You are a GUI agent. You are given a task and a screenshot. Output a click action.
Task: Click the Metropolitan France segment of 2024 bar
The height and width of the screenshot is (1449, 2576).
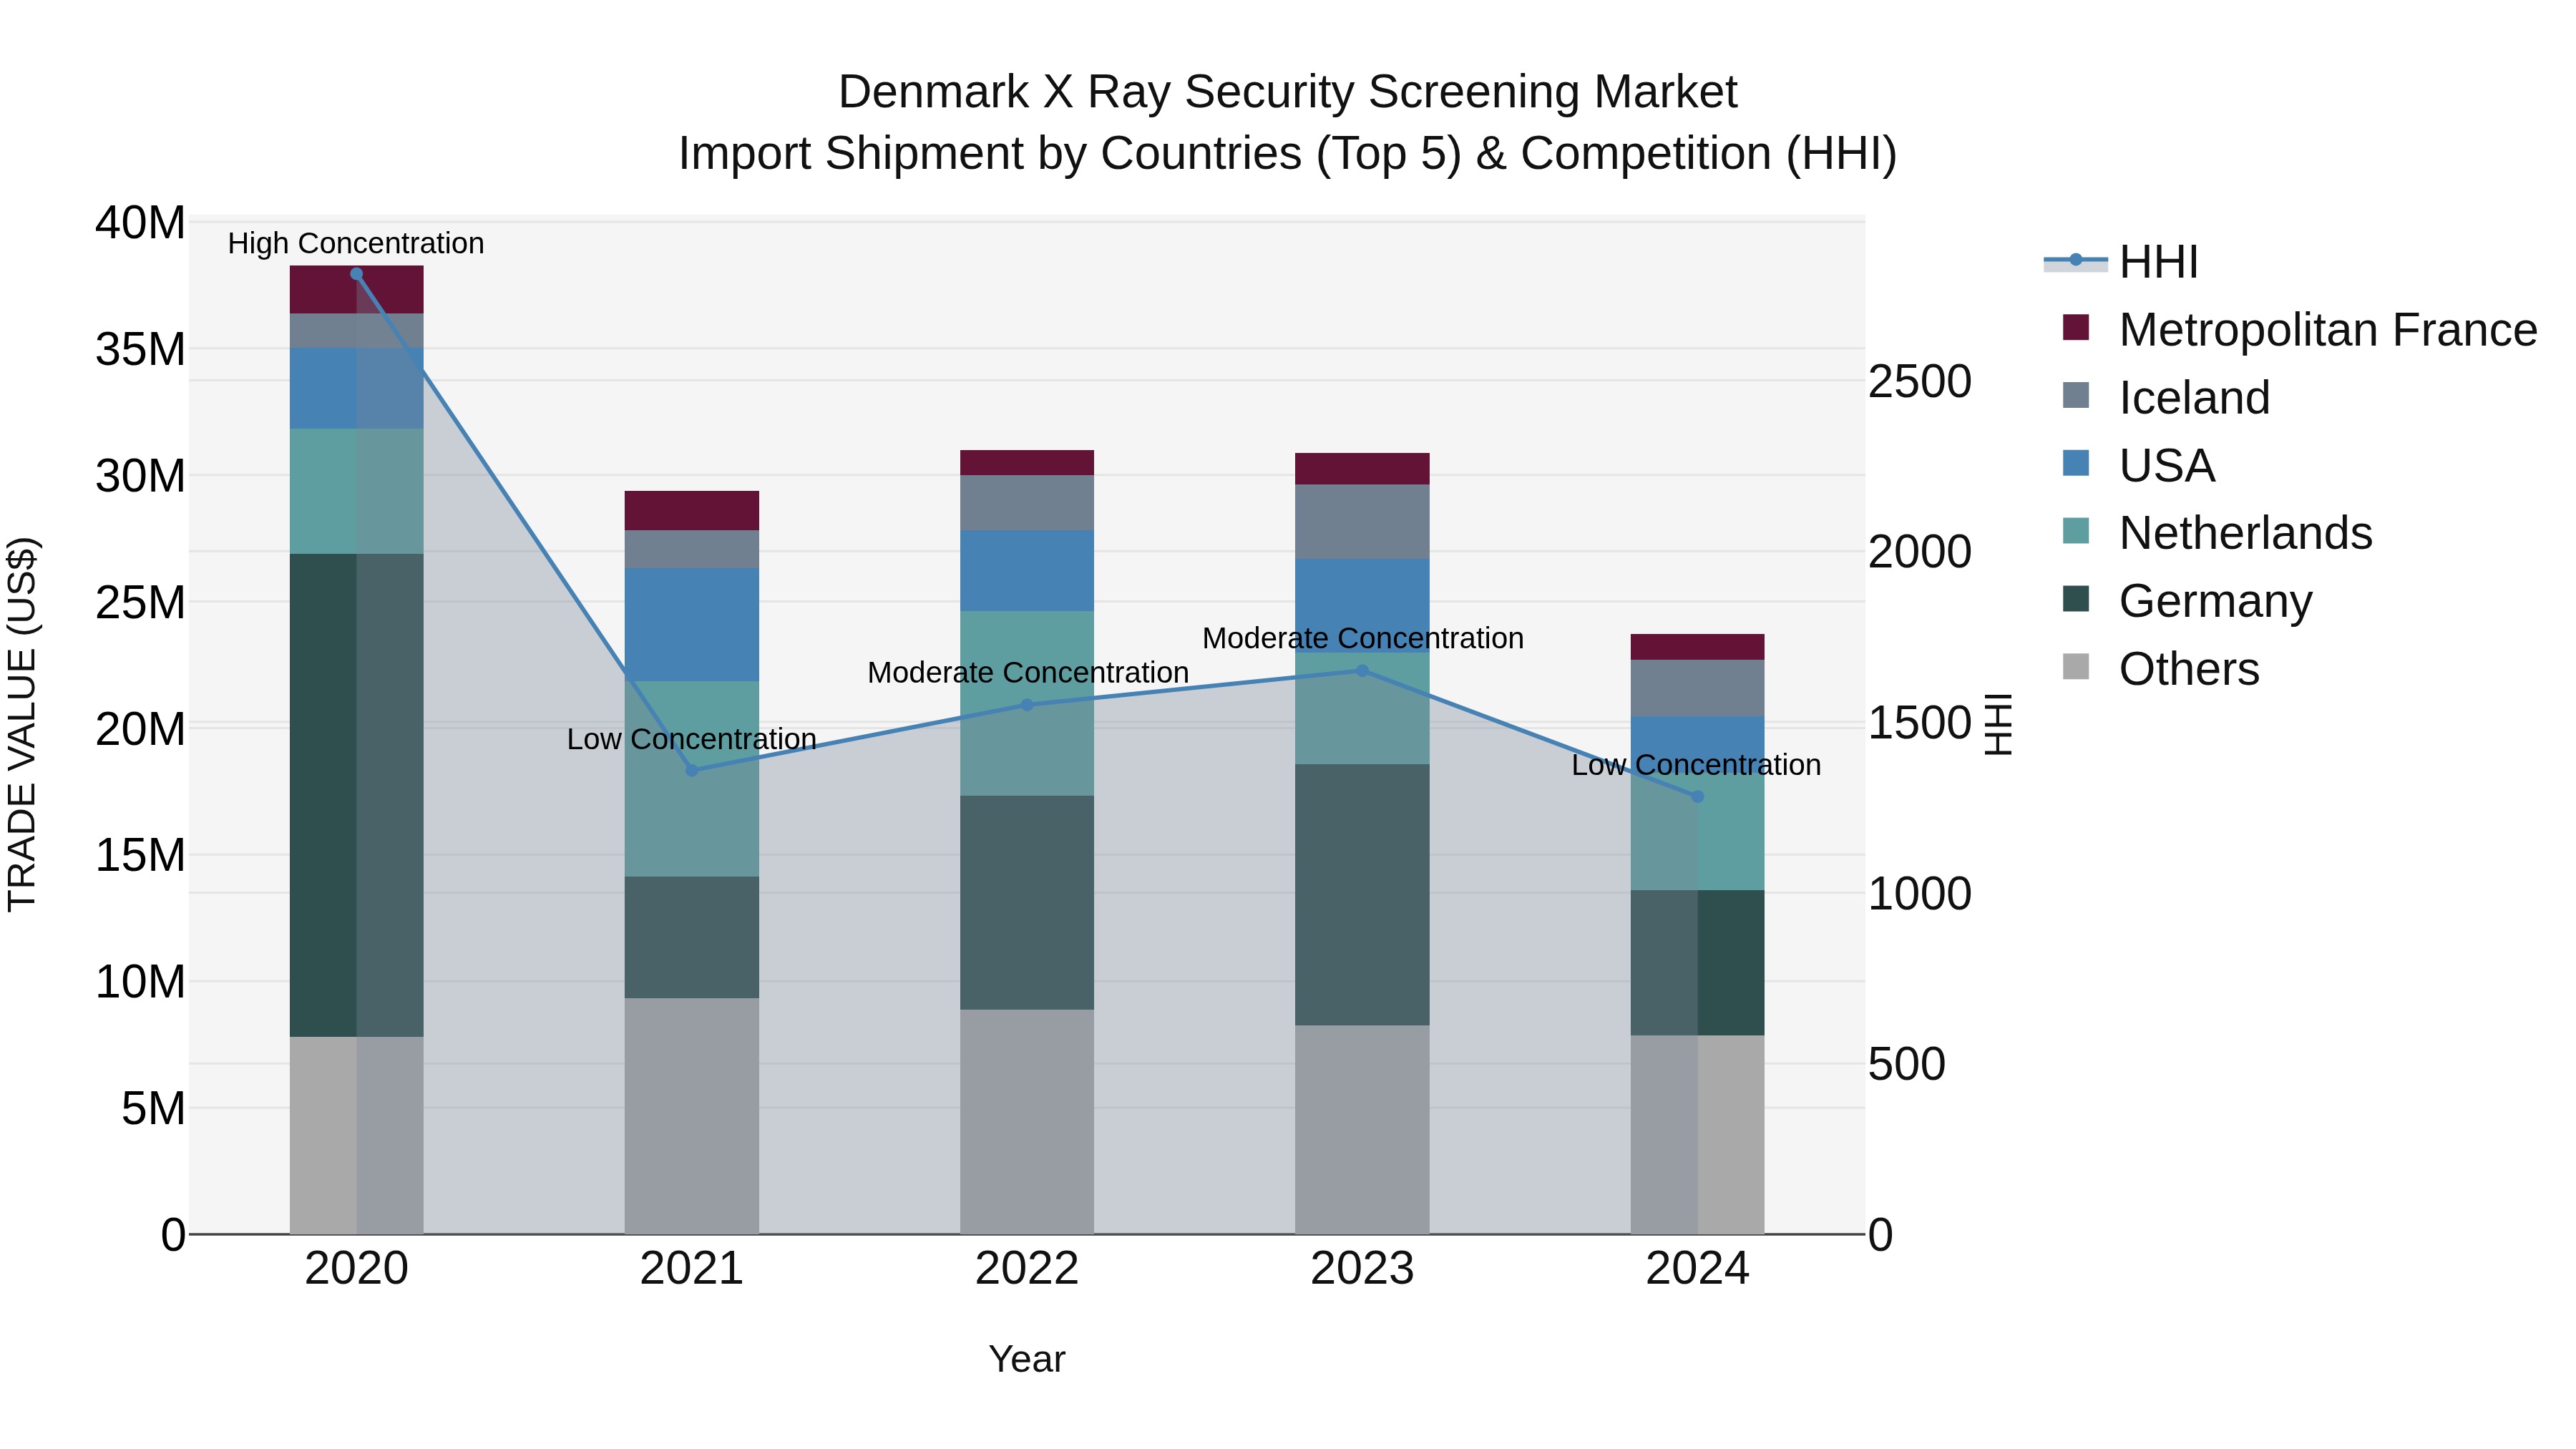pyautogui.click(x=1697, y=647)
